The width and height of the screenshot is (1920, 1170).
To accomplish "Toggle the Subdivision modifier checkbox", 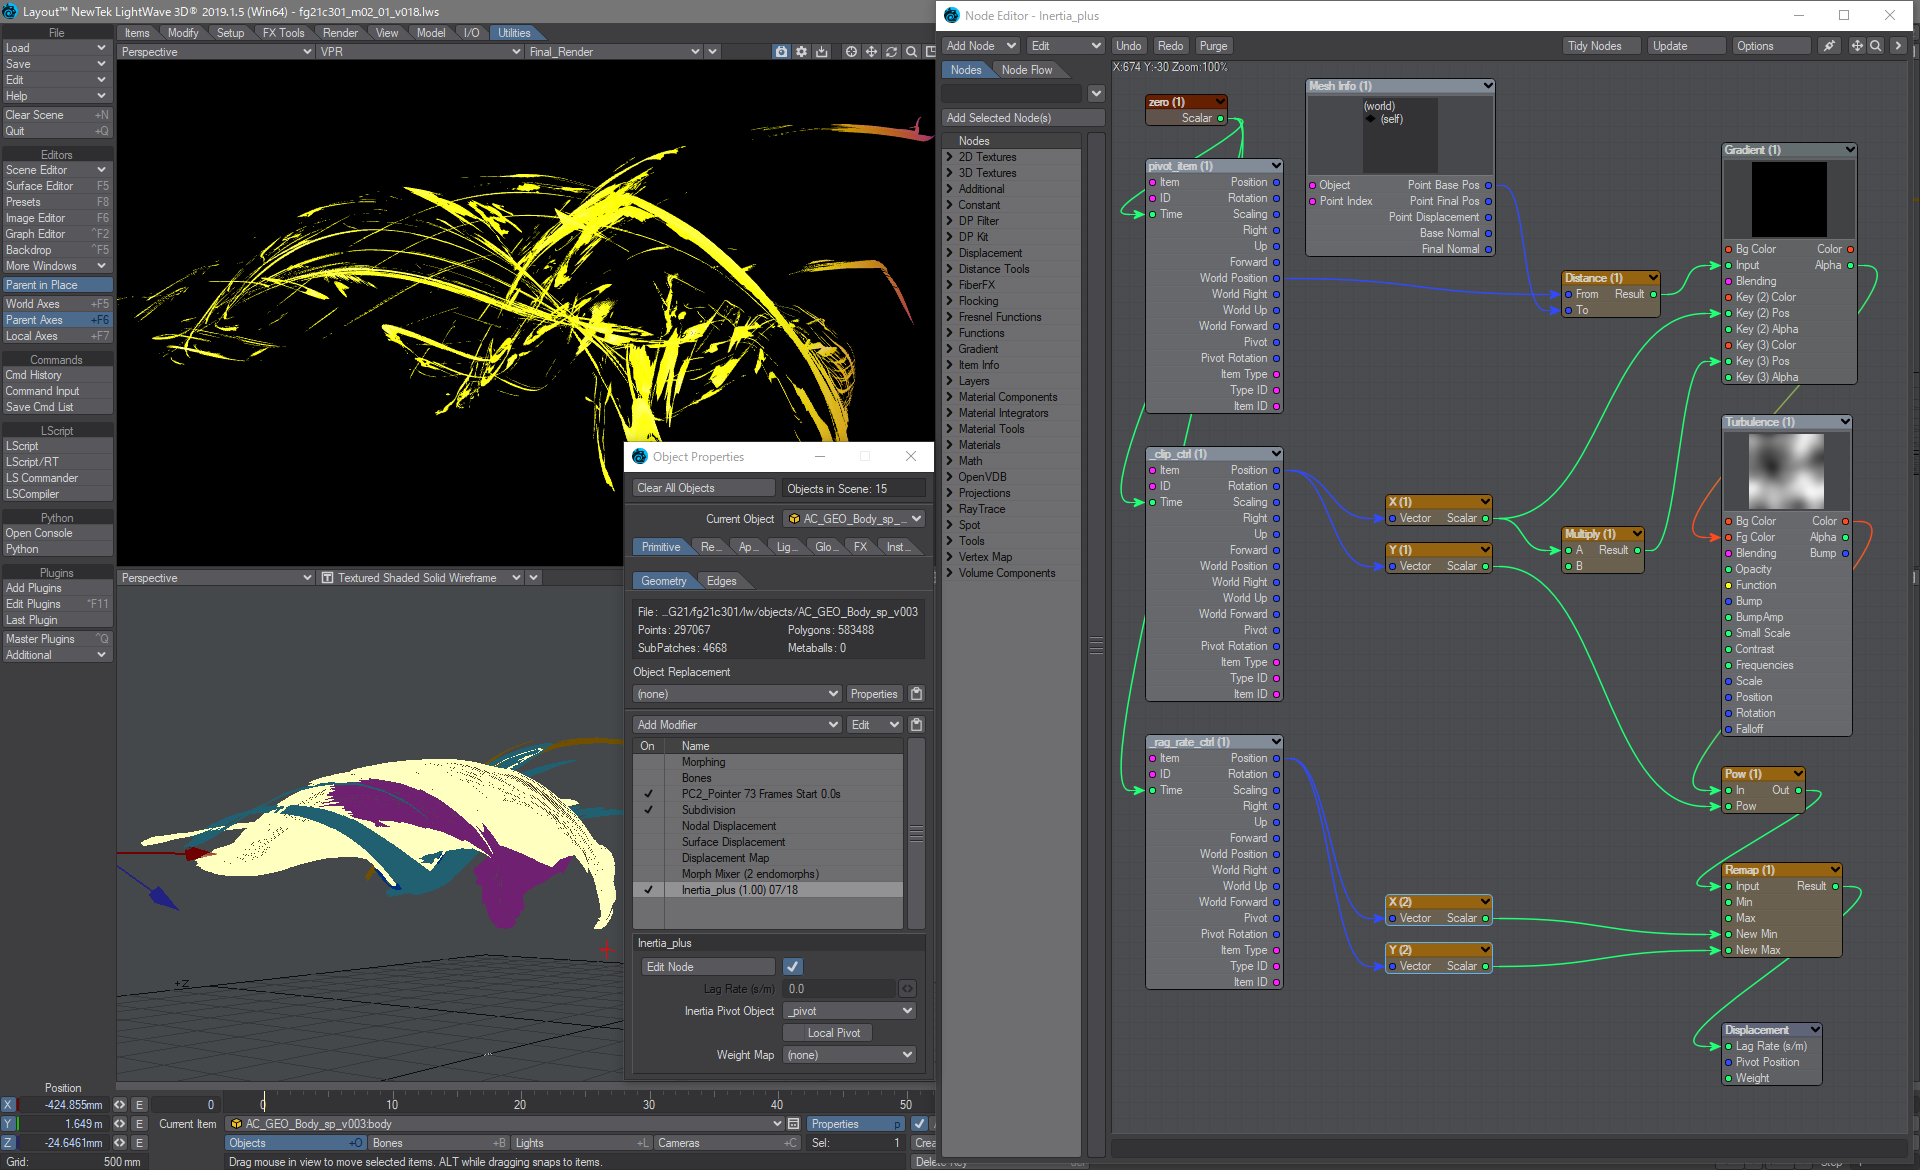I will (x=649, y=808).
